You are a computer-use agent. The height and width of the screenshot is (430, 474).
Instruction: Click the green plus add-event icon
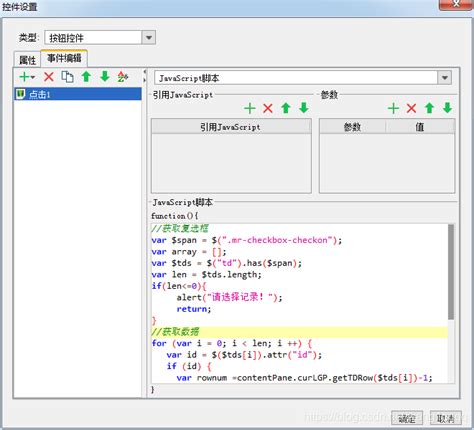point(24,77)
